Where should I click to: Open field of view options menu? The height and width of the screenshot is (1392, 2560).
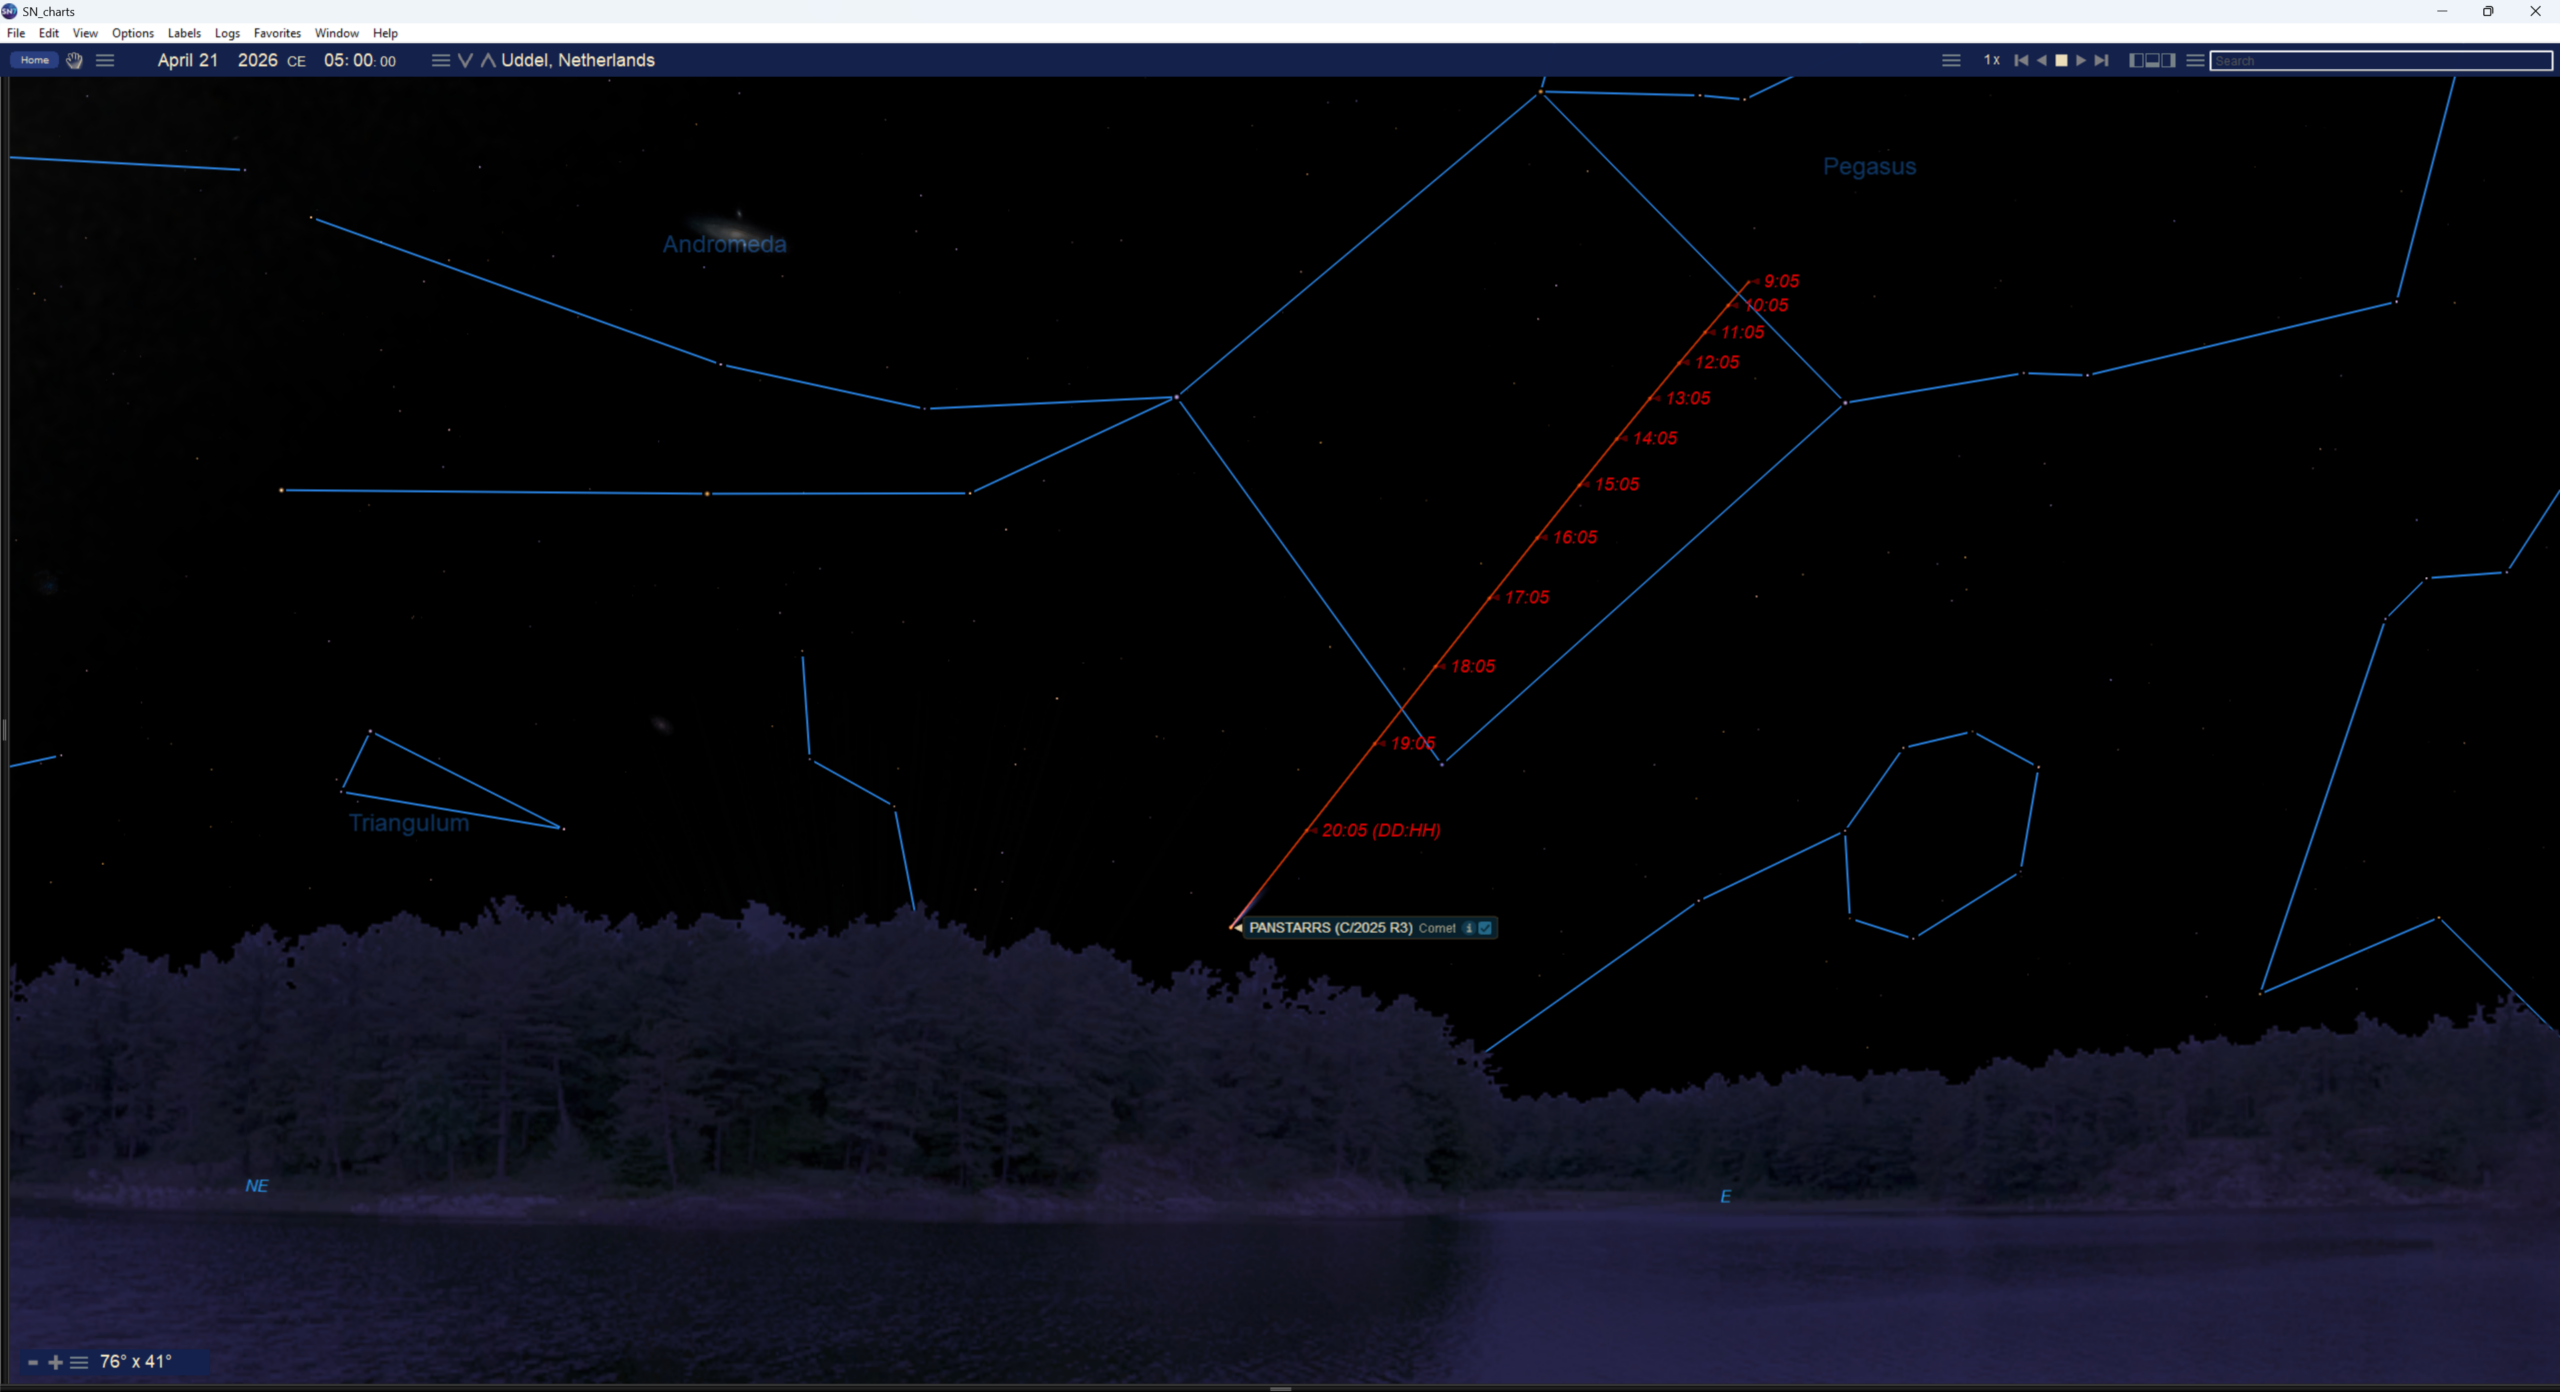pyautogui.click(x=79, y=1362)
